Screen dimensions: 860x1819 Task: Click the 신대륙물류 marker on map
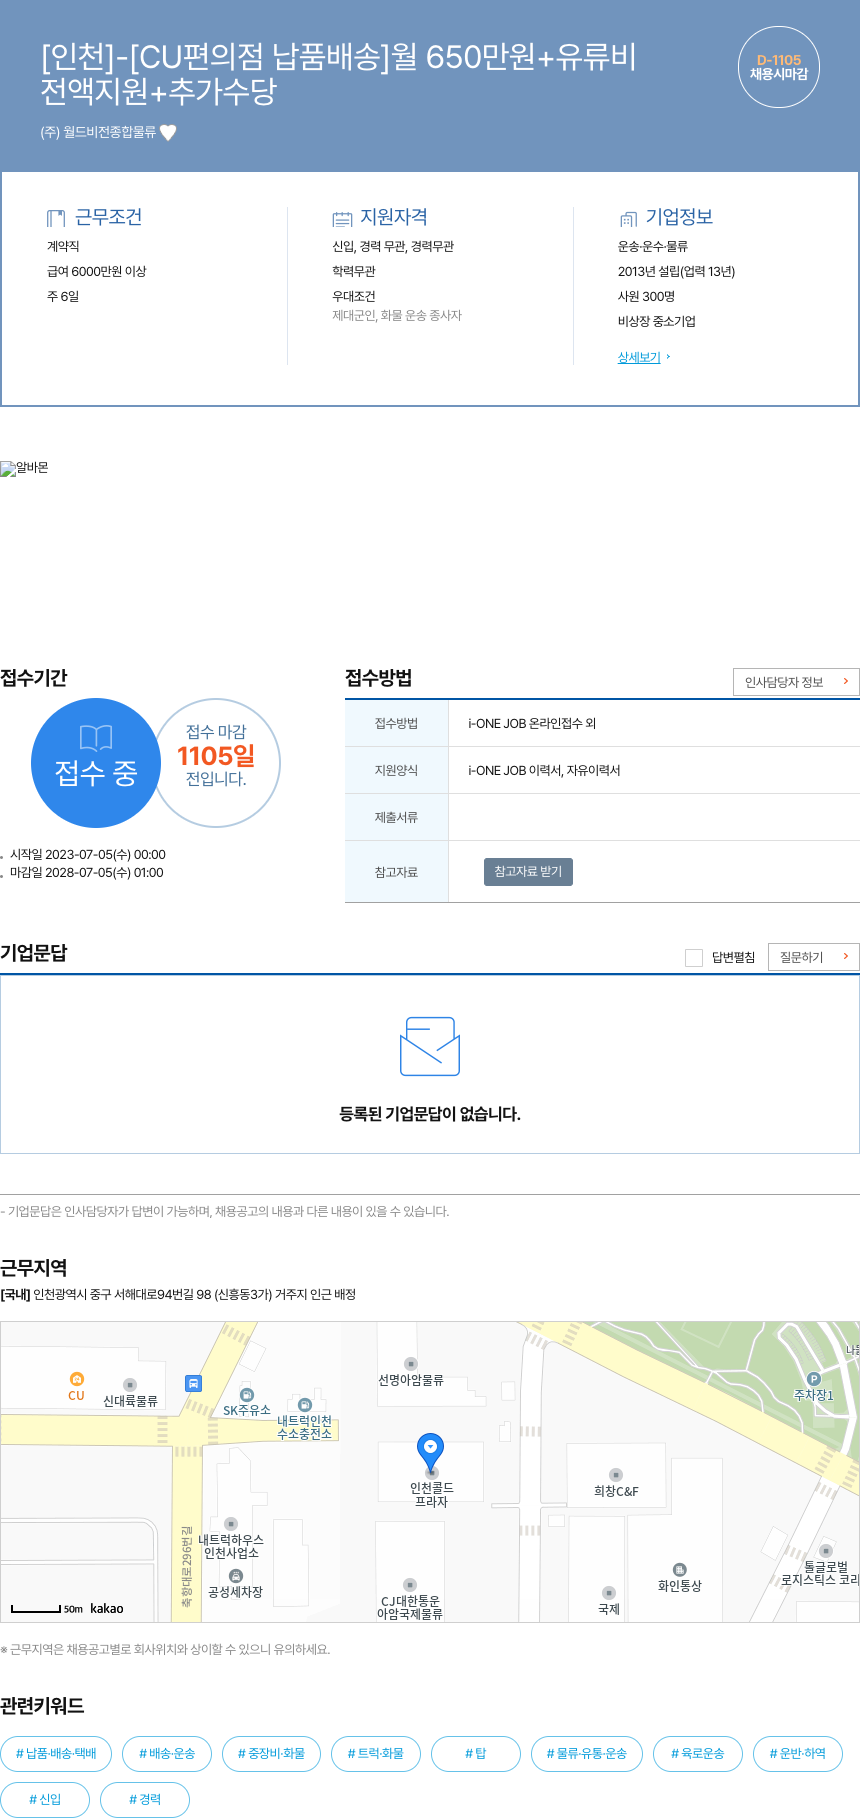pyautogui.click(x=130, y=1385)
